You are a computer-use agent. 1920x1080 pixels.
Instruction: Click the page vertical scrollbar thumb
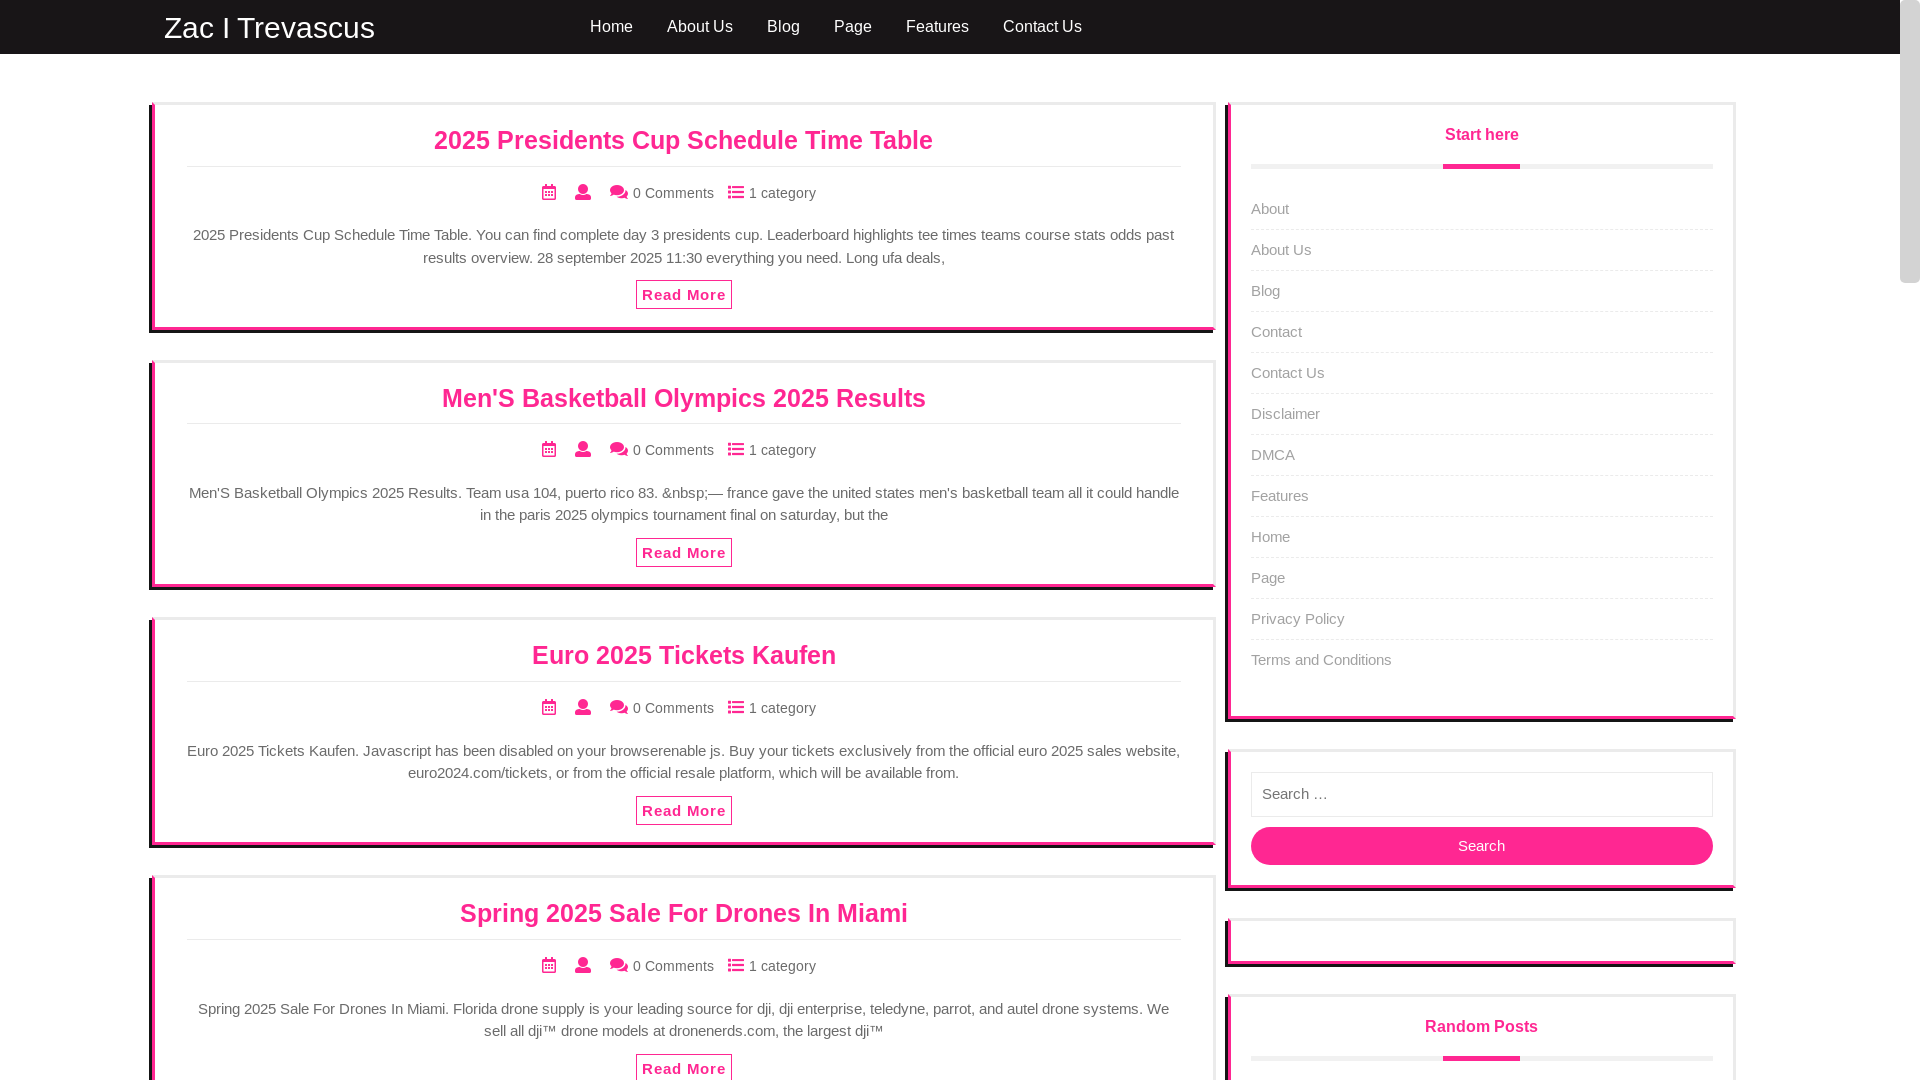pos(1910,141)
